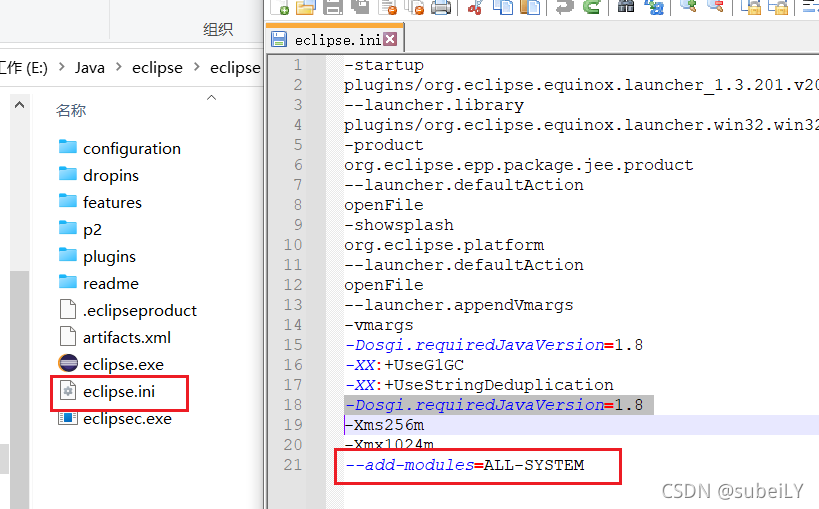Select the .eclipseproduct file

[x=139, y=310]
